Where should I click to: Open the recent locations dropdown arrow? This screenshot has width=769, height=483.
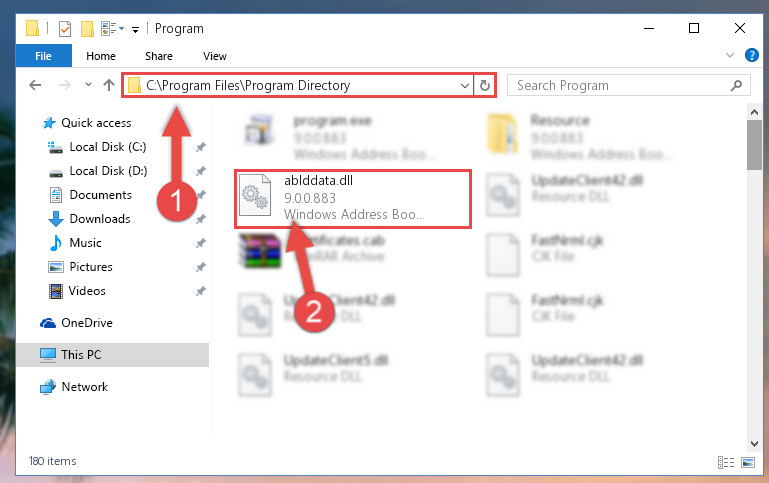pyautogui.click(x=88, y=85)
